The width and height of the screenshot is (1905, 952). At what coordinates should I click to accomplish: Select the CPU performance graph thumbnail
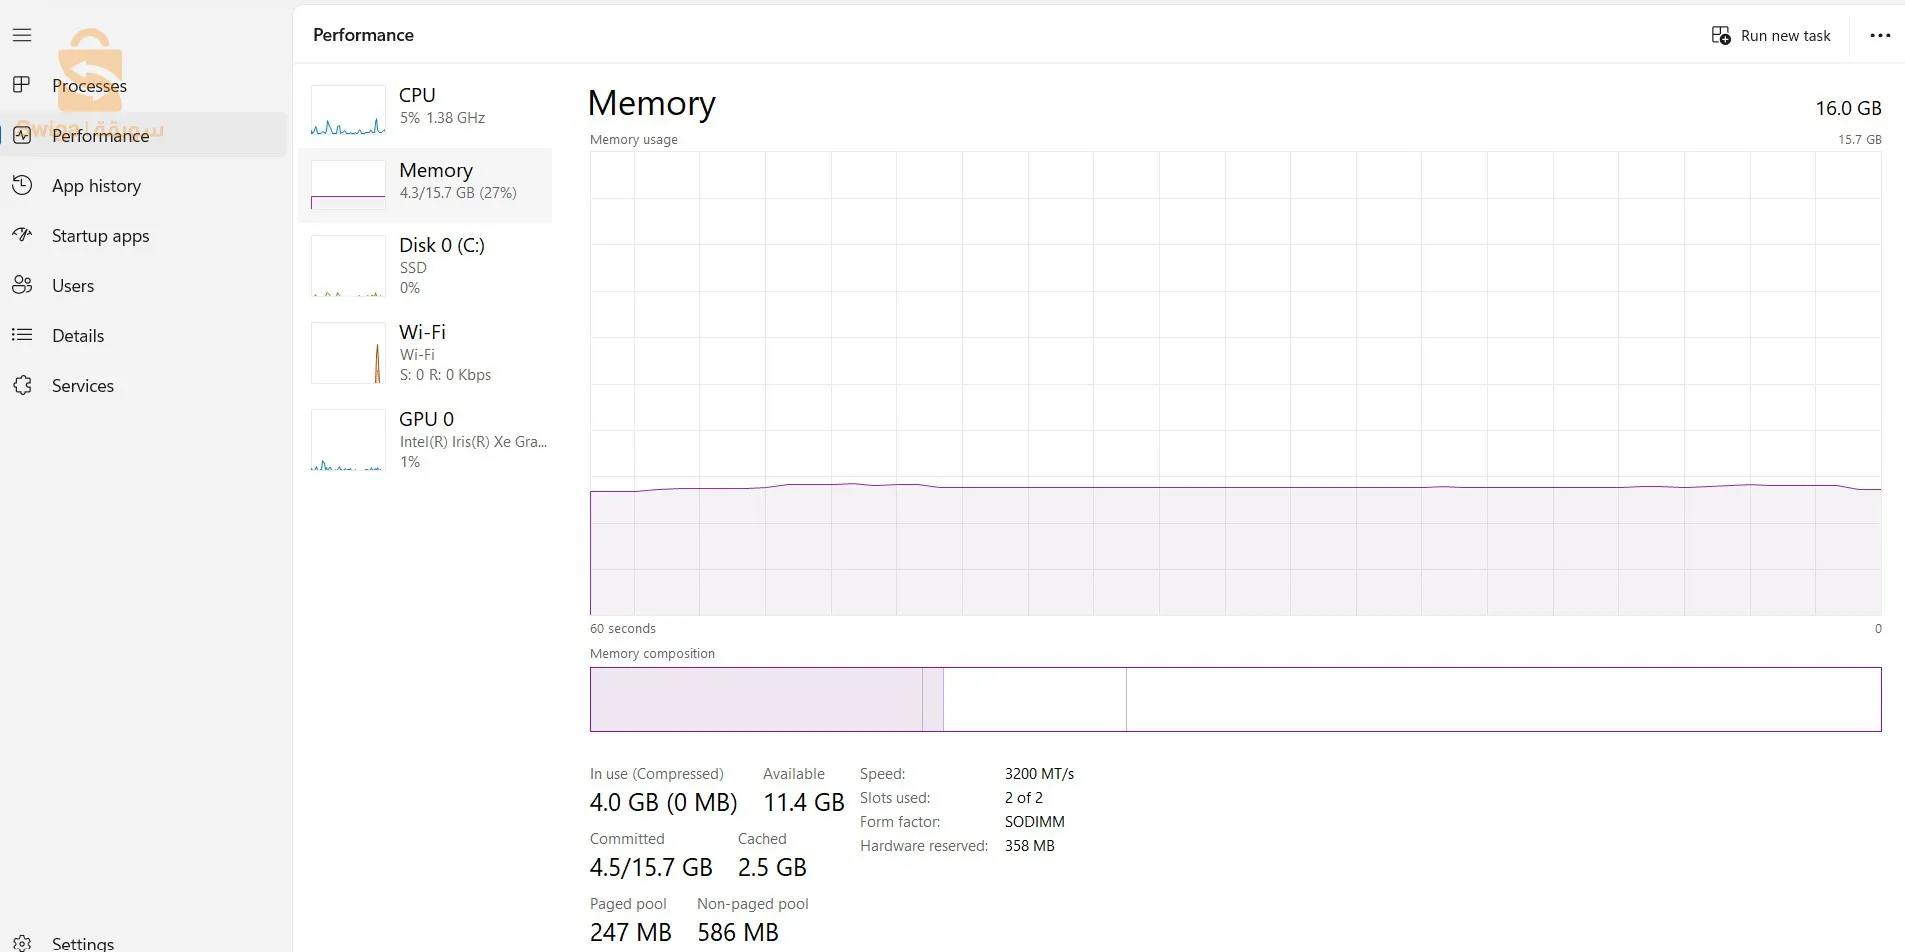tap(348, 110)
